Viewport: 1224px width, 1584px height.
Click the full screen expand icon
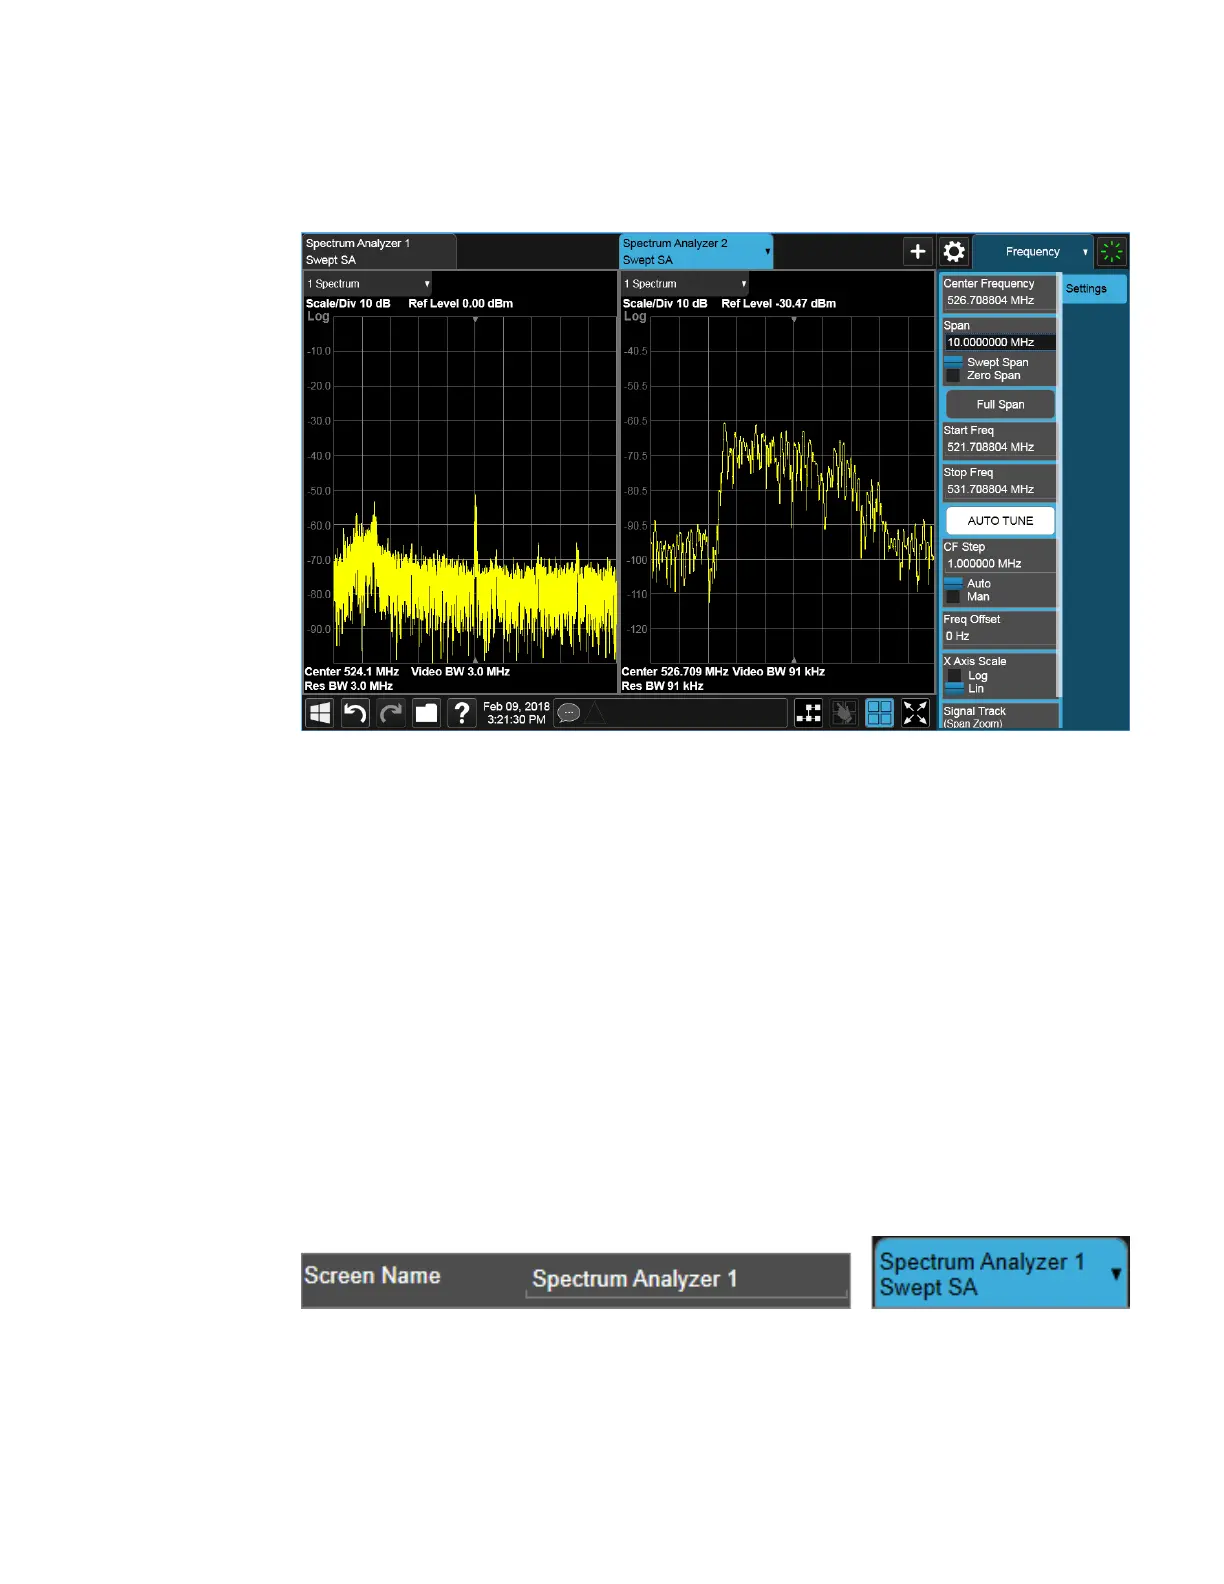915,713
